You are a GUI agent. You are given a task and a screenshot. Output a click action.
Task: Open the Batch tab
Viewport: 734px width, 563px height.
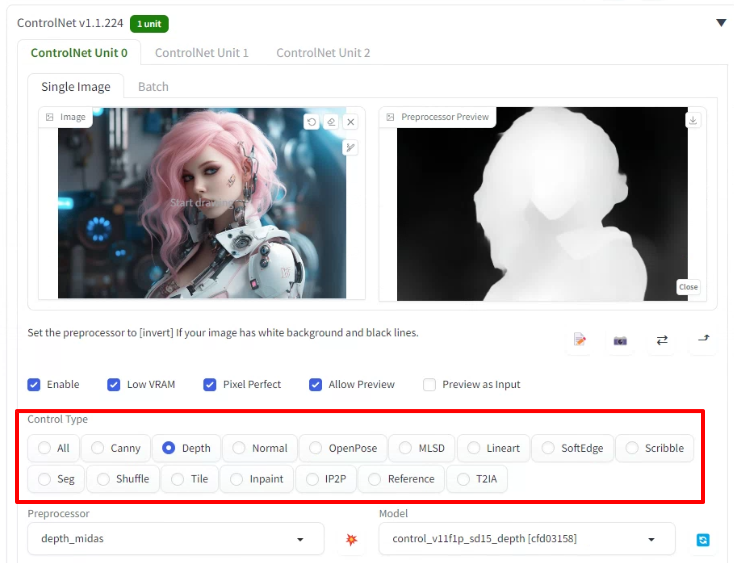153,87
